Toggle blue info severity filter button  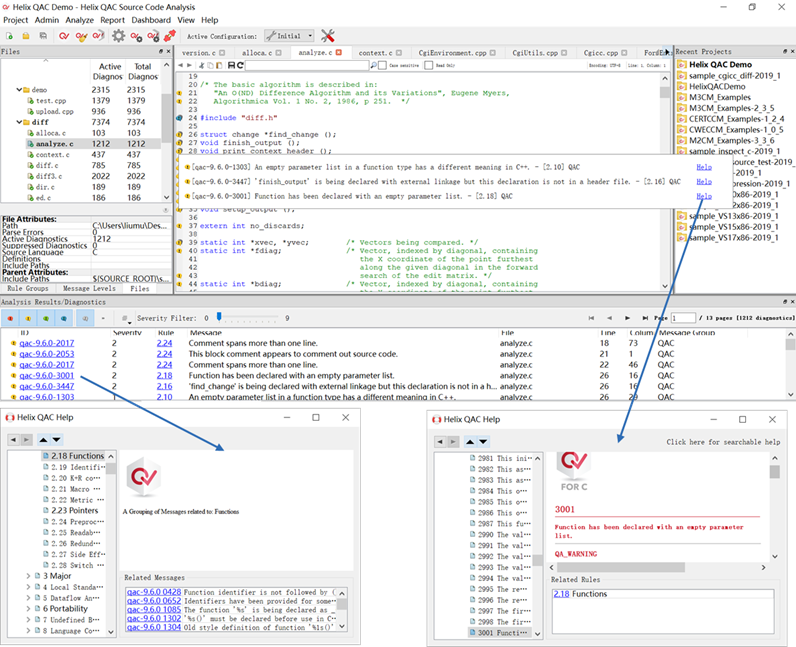(x=64, y=318)
